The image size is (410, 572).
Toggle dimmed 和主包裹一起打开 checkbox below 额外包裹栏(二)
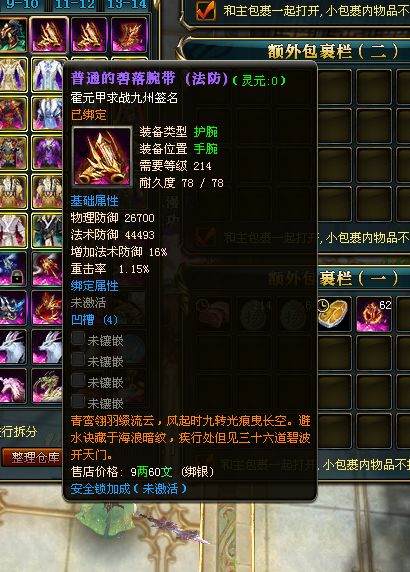[x=206, y=237]
